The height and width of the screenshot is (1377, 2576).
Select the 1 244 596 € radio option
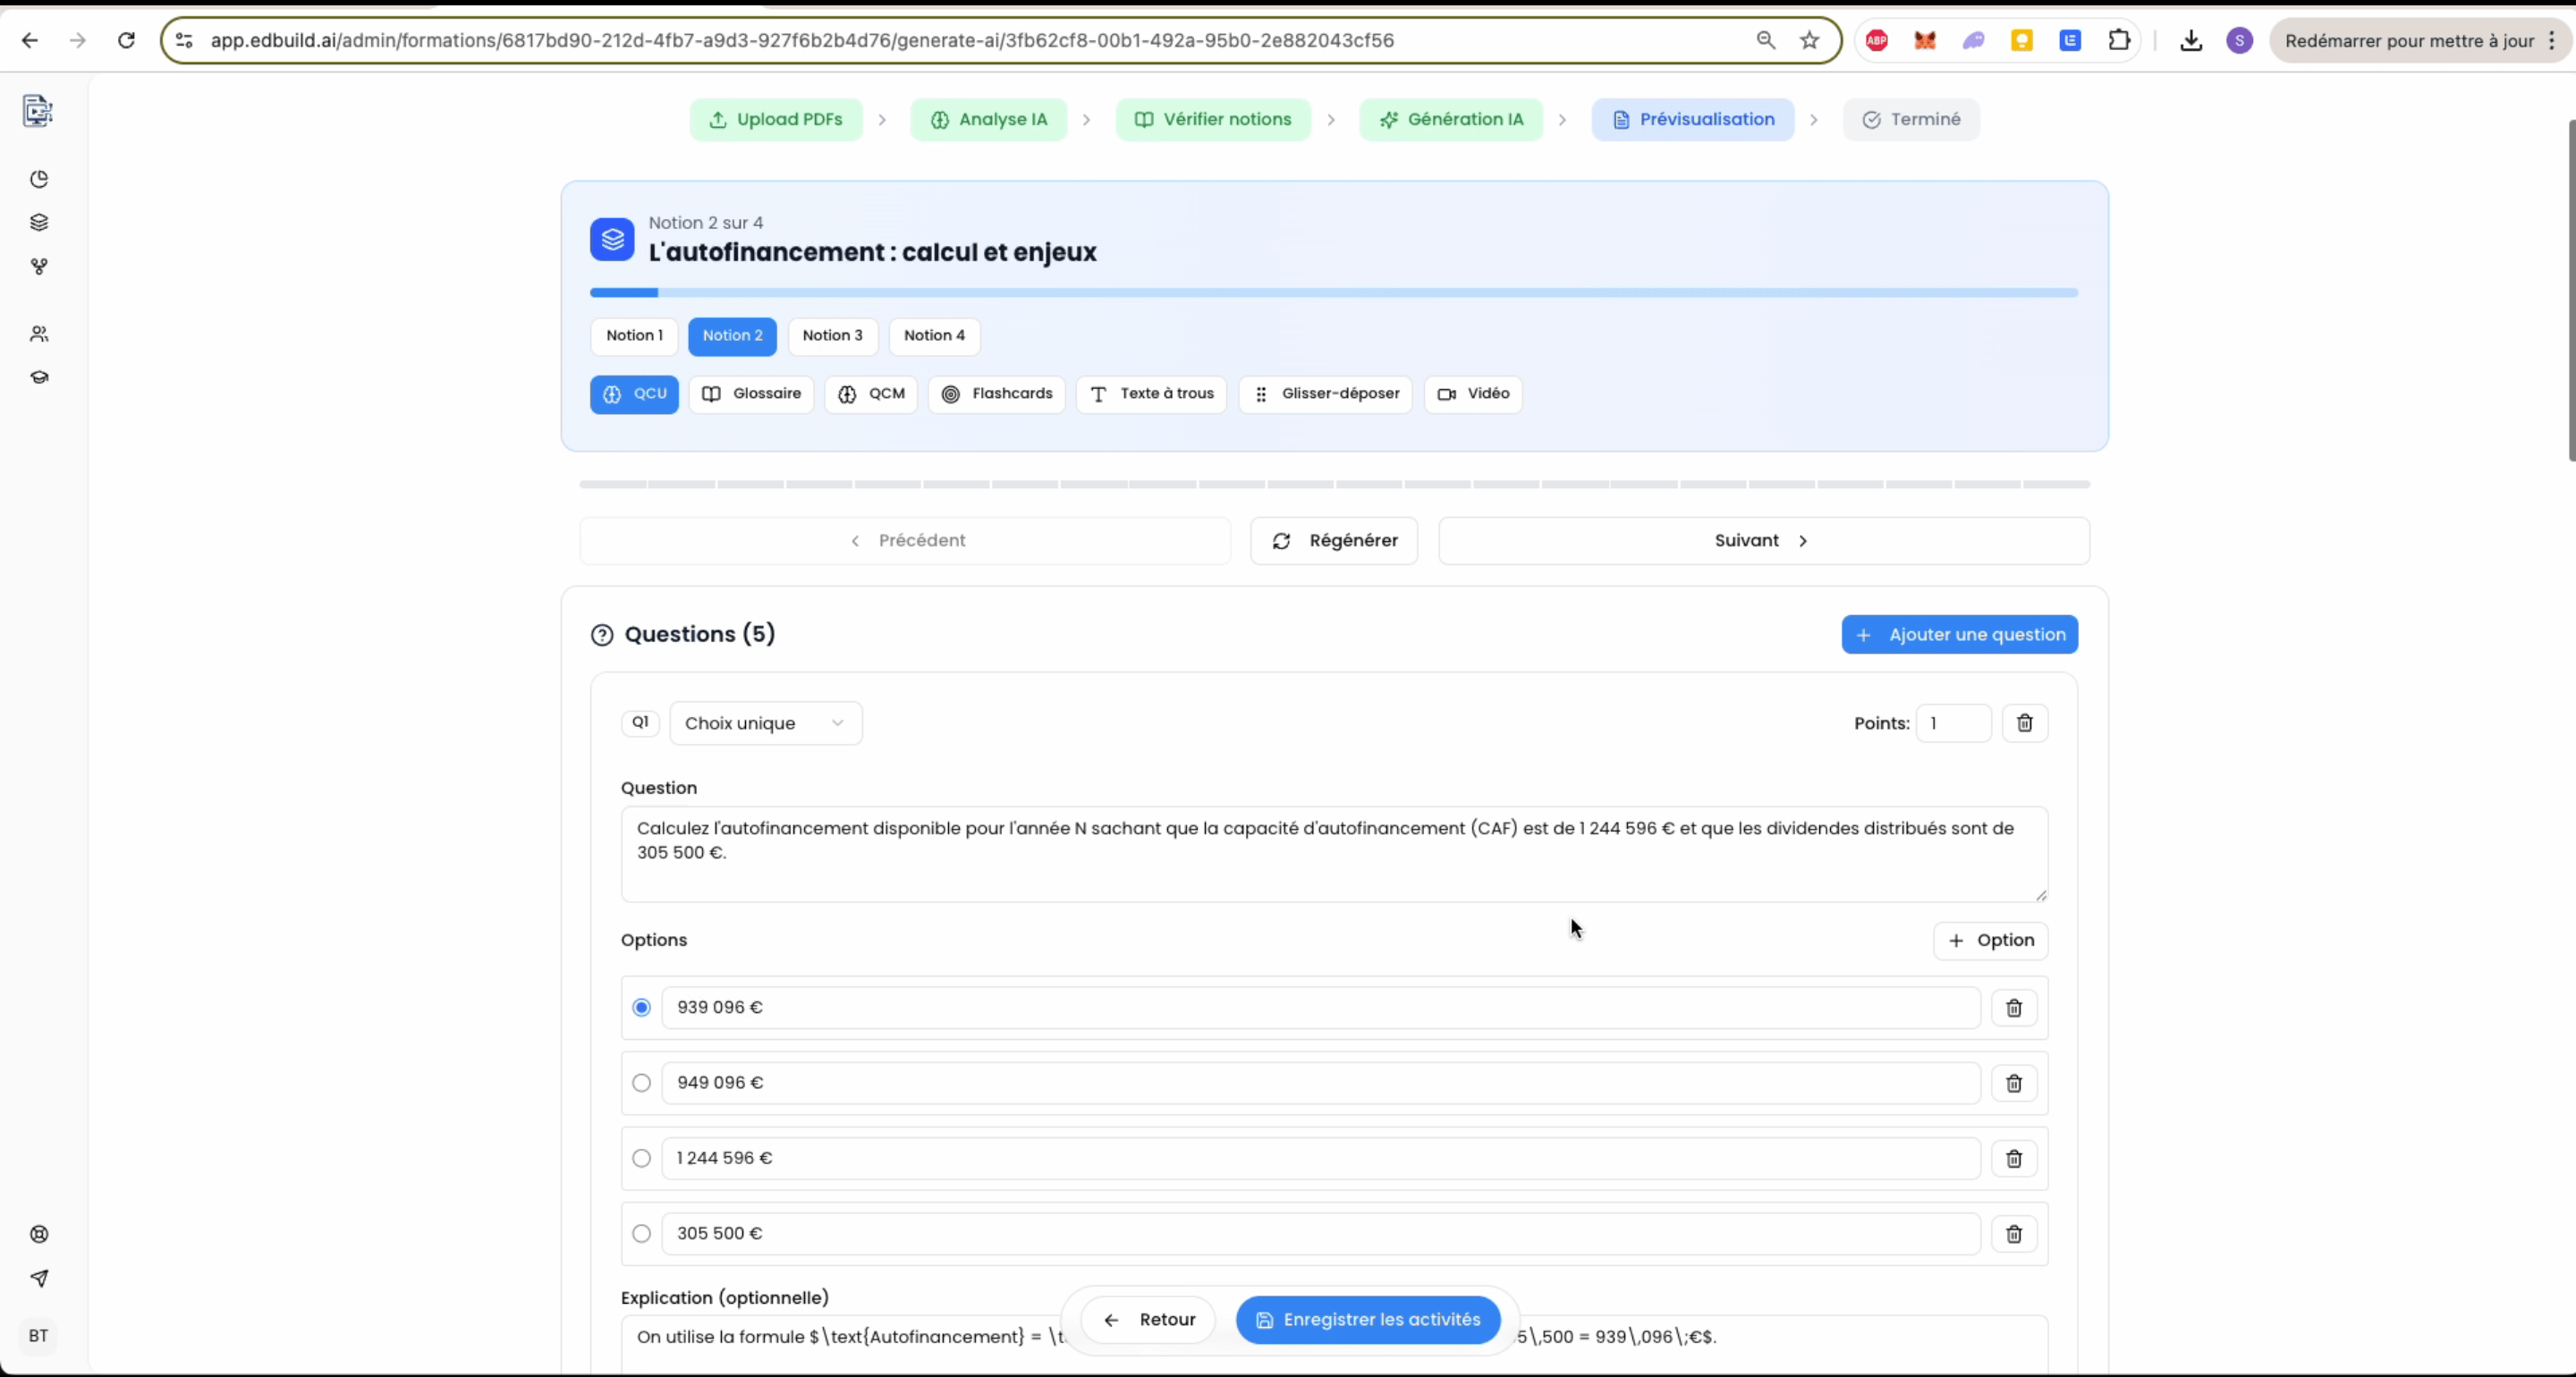642,1158
